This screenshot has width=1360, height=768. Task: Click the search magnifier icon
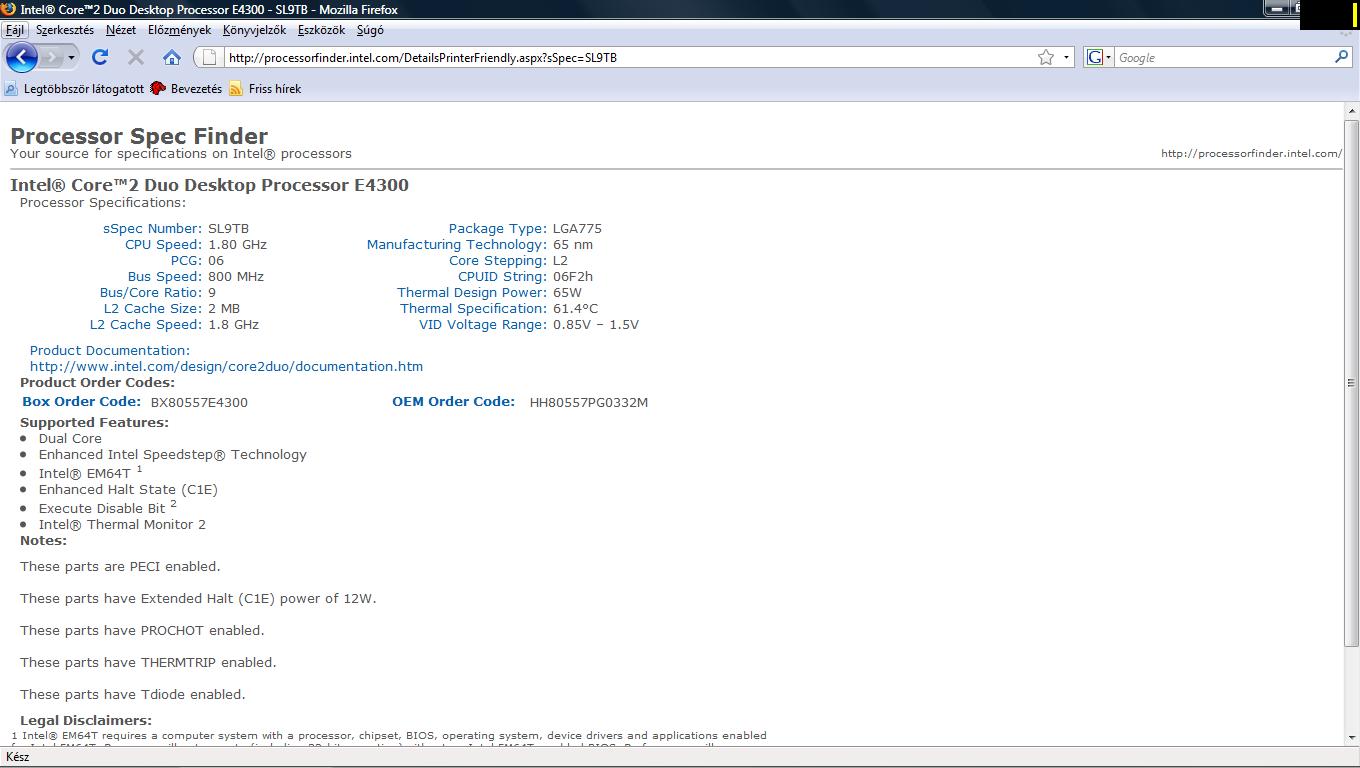pyautogui.click(x=1342, y=57)
